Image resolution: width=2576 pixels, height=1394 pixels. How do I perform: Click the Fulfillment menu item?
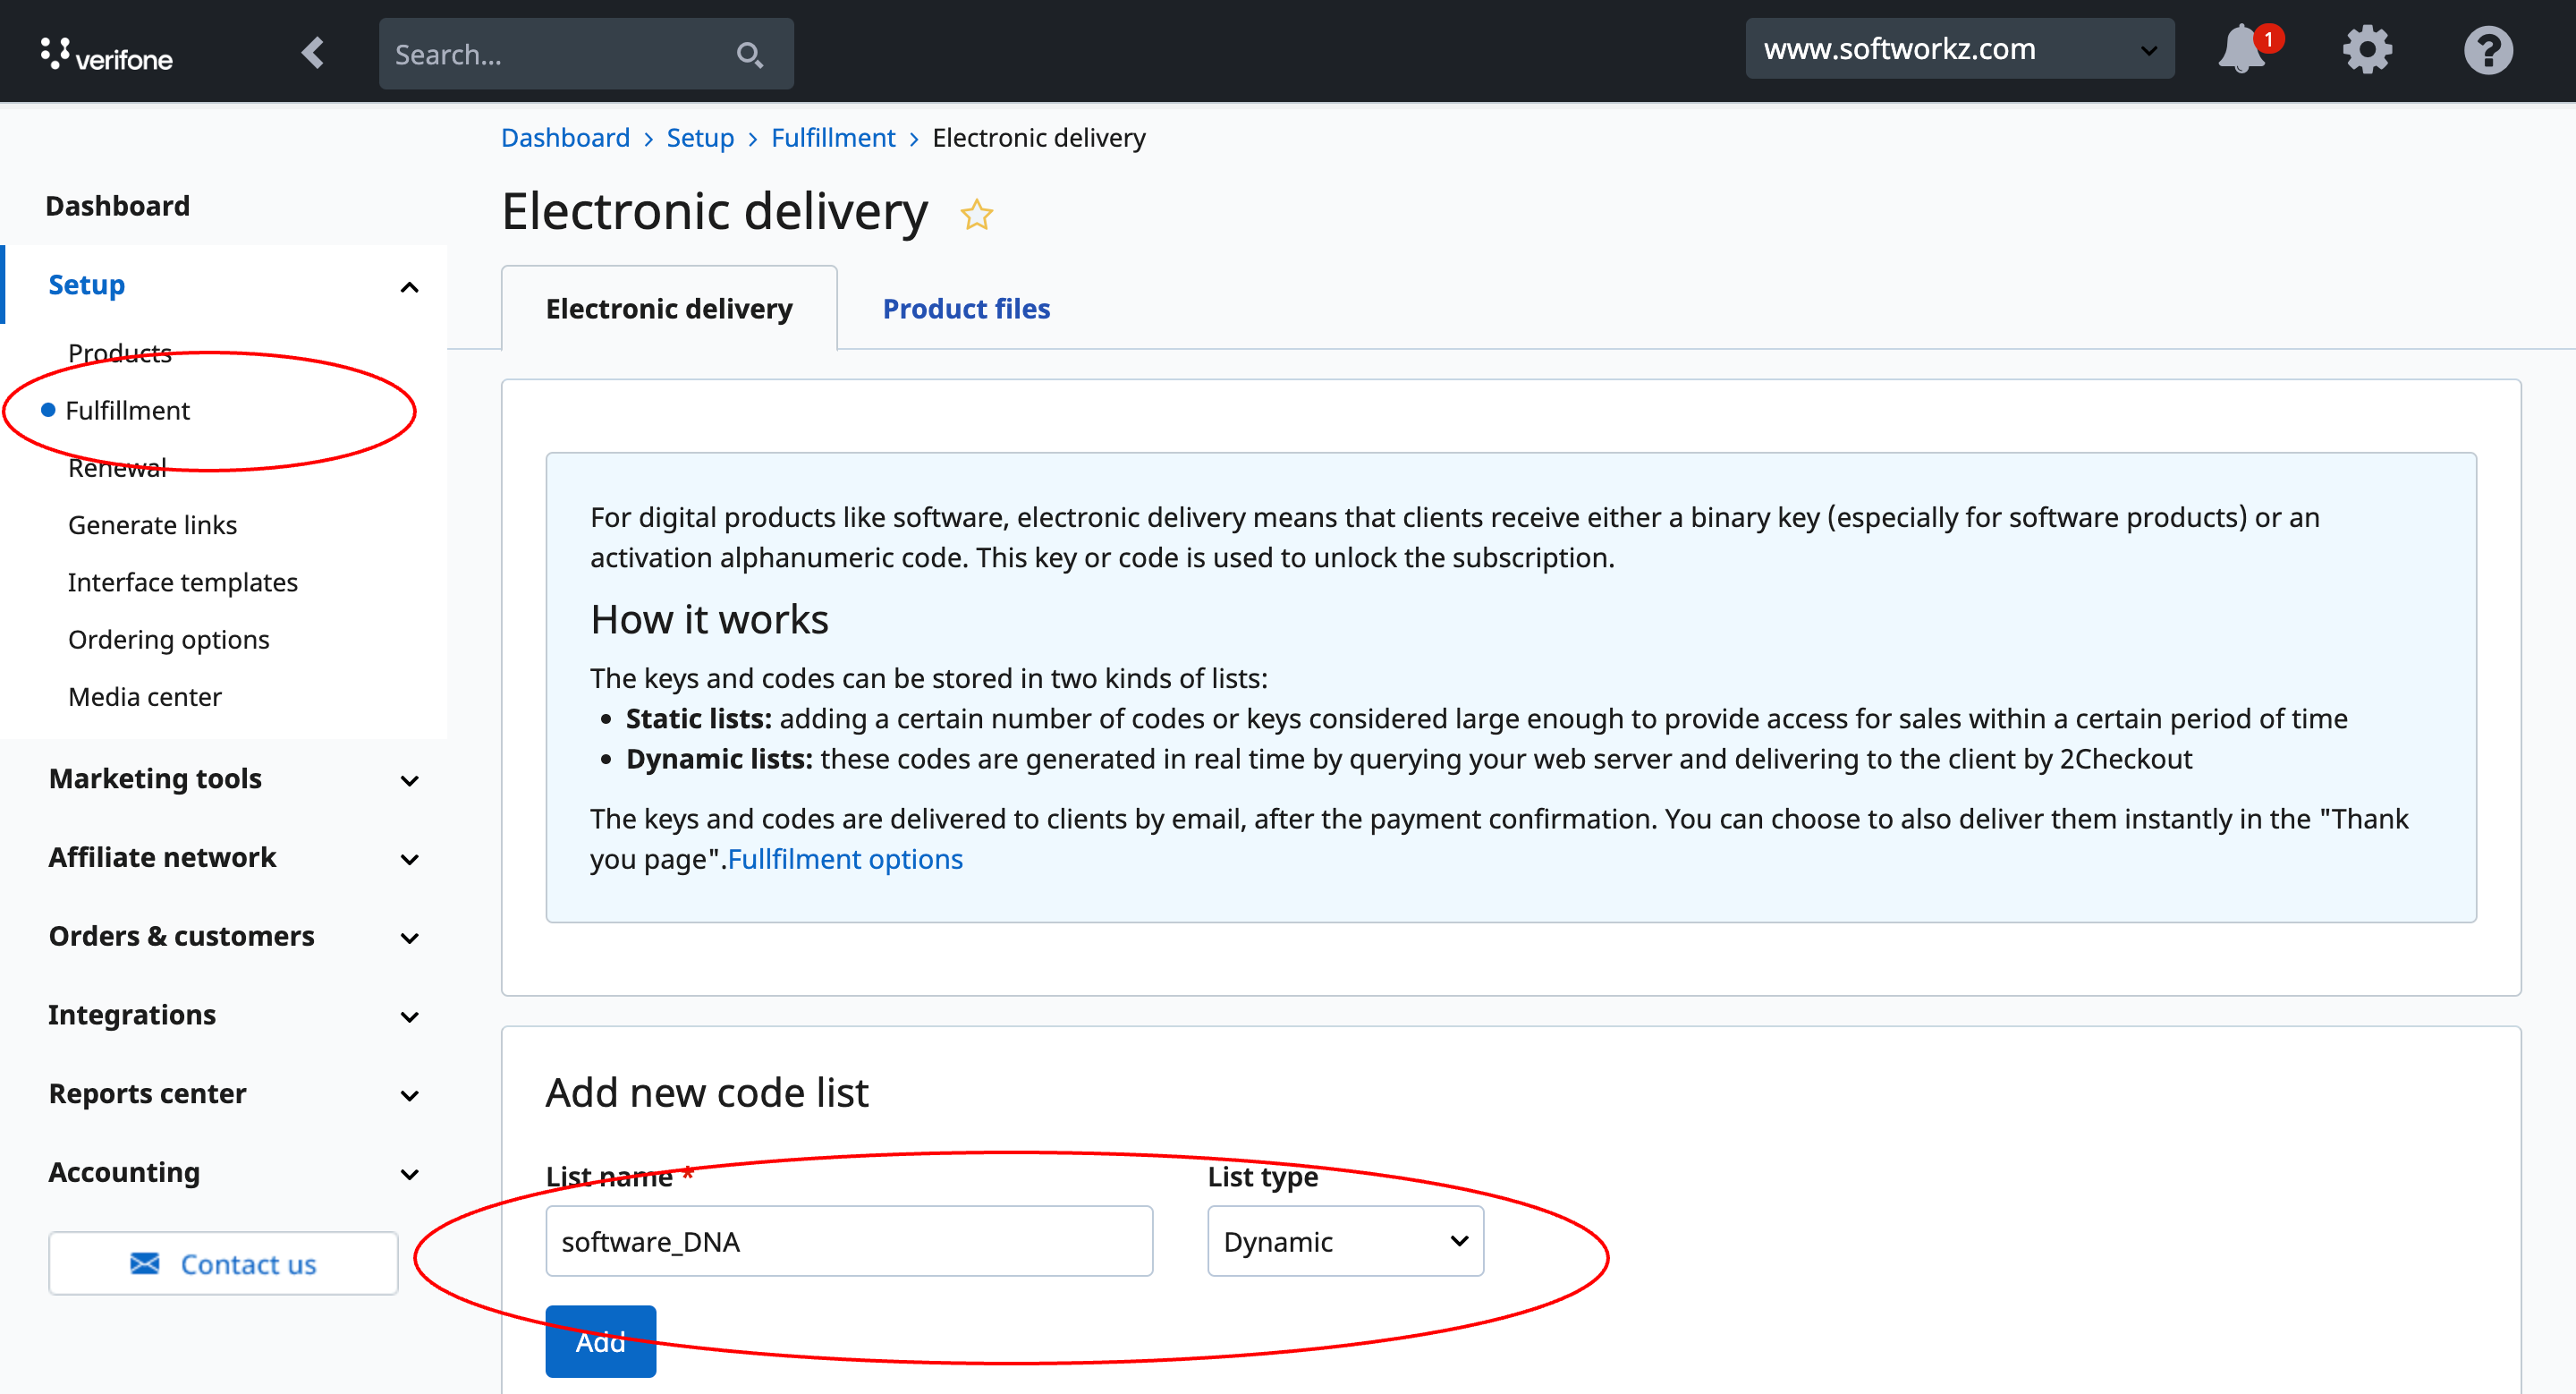pos(125,409)
